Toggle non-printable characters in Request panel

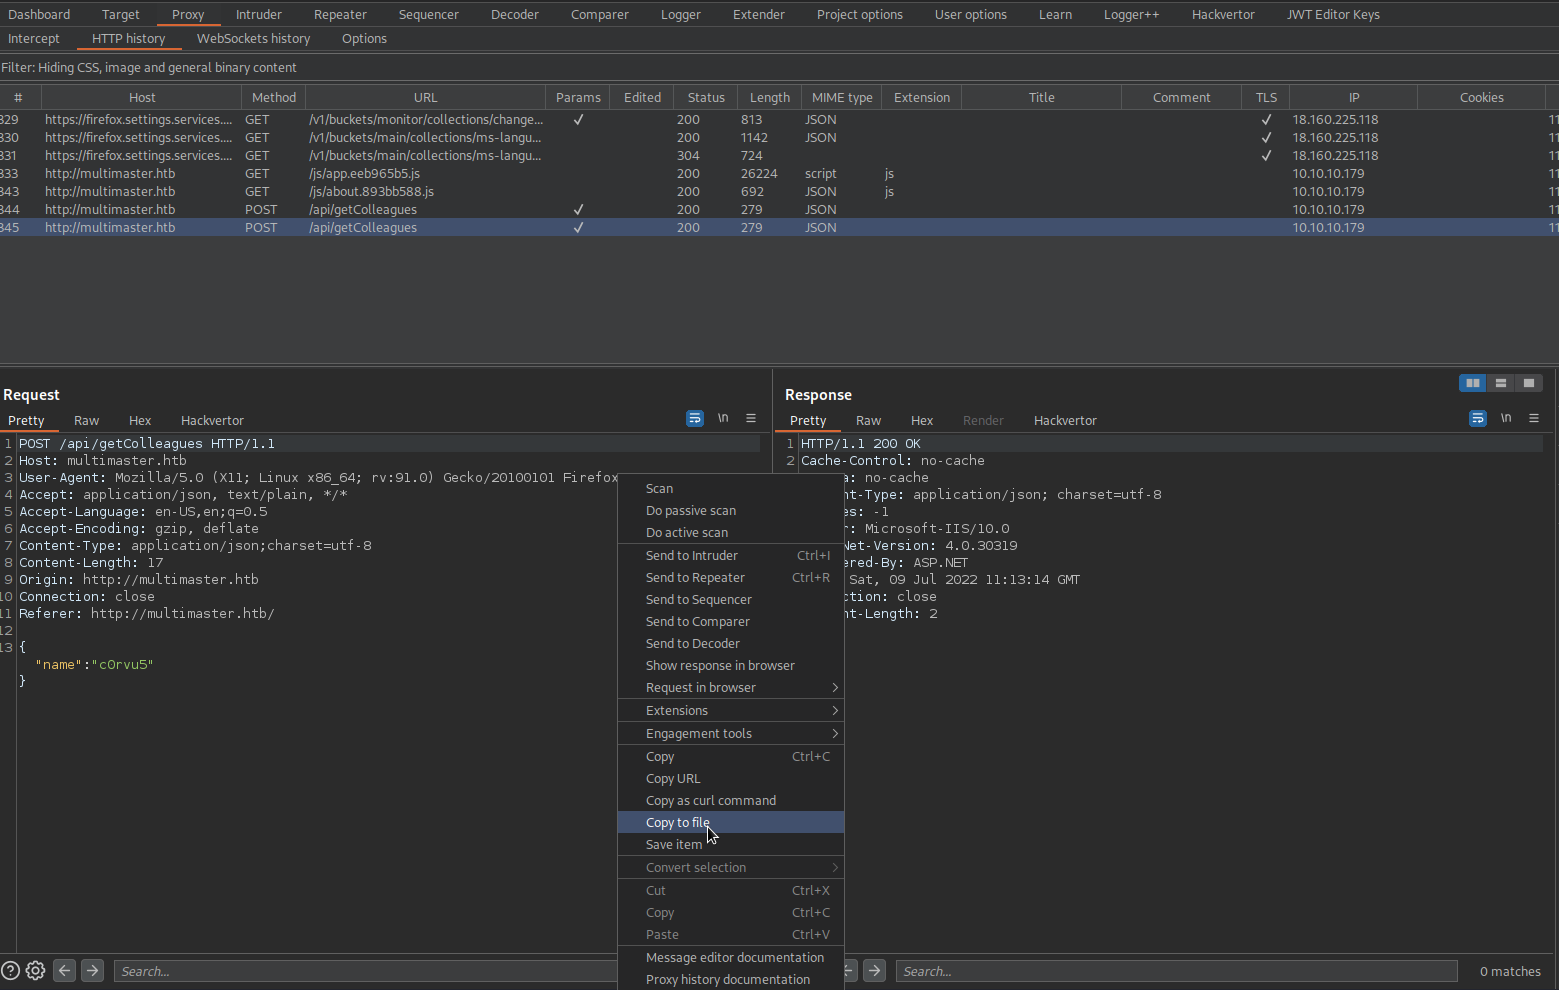723,419
